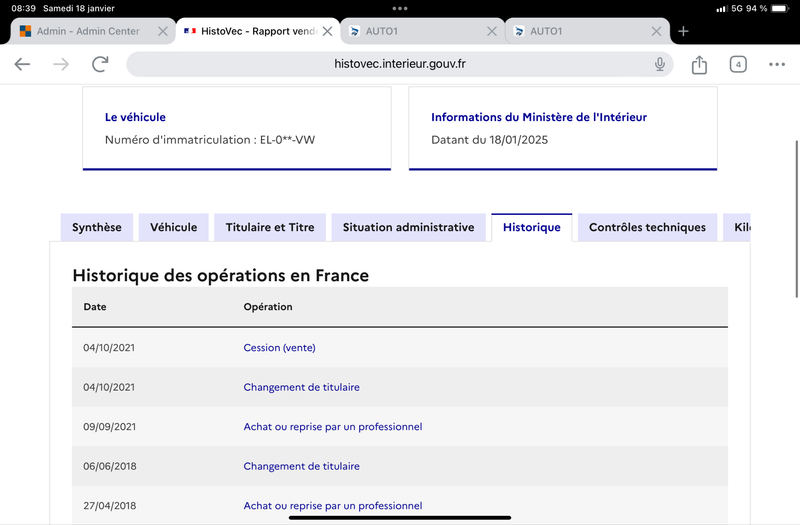Viewport: 800px width, 525px height.
Task: Open the Situation administrative tab
Action: tap(409, 228)
